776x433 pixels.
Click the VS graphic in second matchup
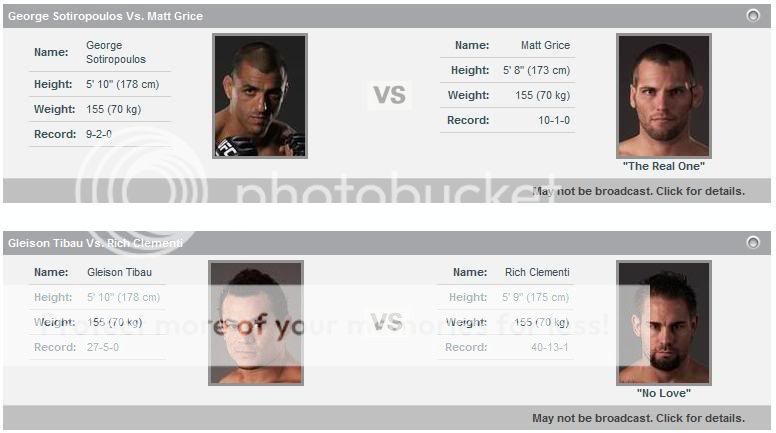tap(387, 322)
